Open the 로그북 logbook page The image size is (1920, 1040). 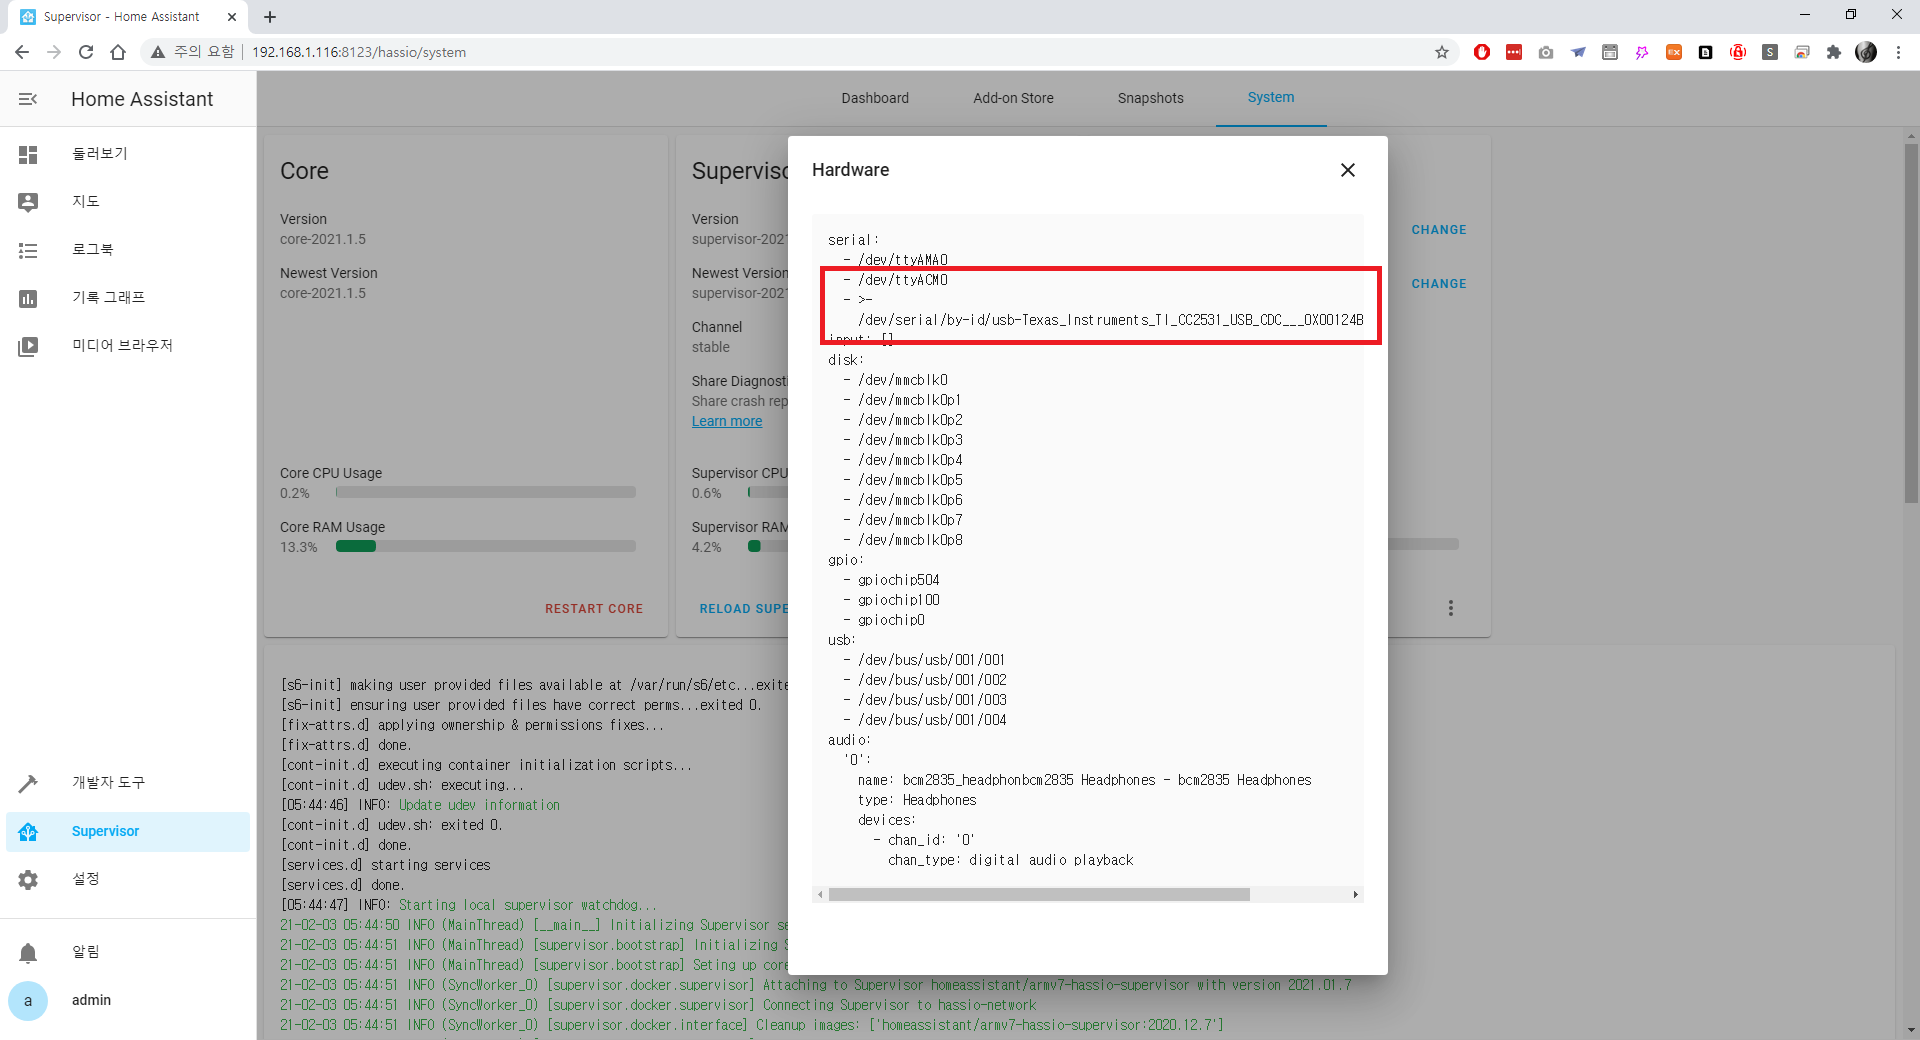128,250
